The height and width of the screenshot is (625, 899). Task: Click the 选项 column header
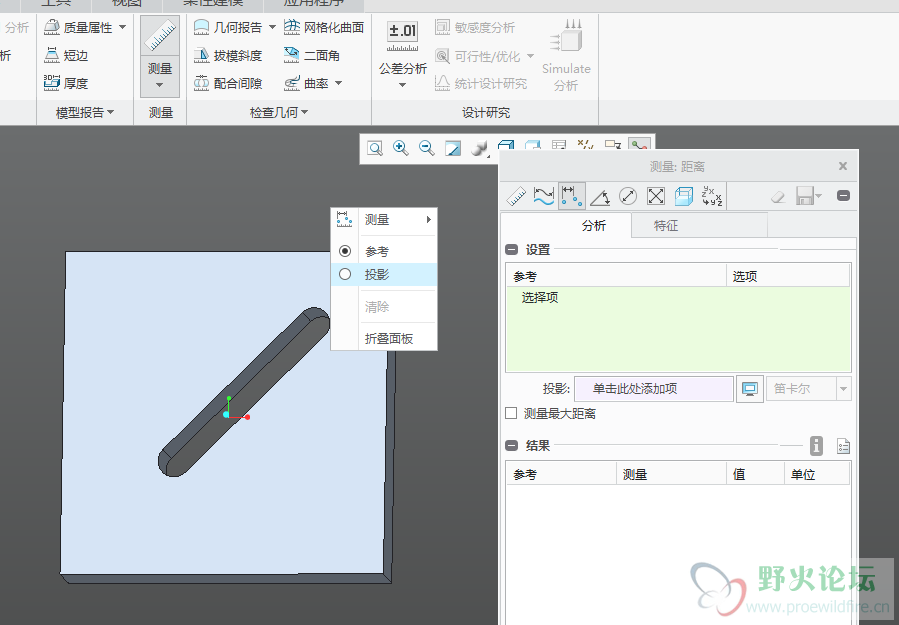(x=788, y=276)
